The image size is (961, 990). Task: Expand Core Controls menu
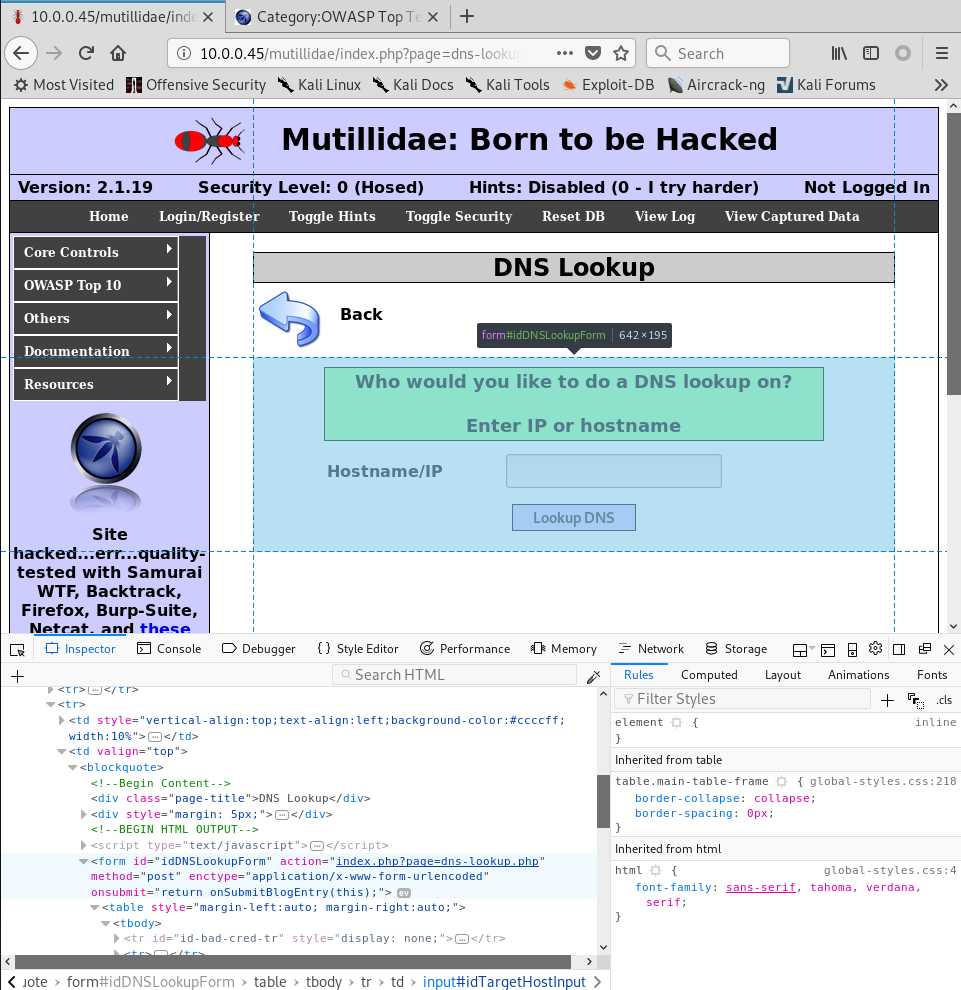pos(95,252)
